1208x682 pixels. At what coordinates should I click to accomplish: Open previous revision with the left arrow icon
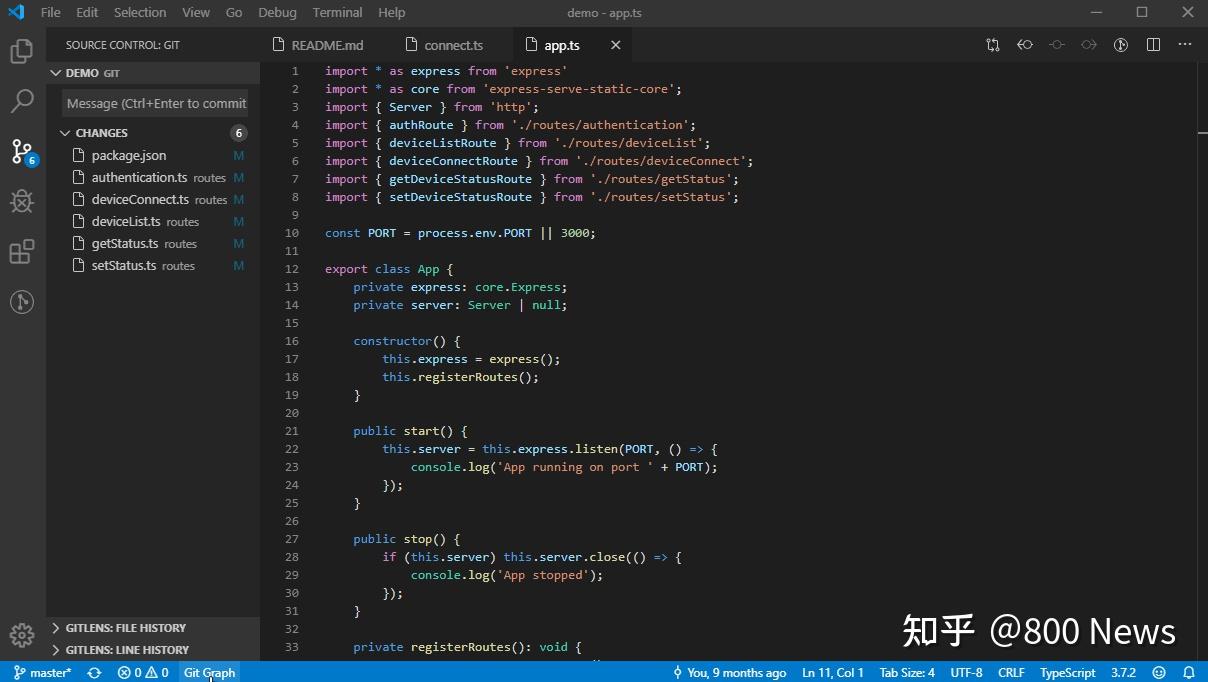[1025, 45]
